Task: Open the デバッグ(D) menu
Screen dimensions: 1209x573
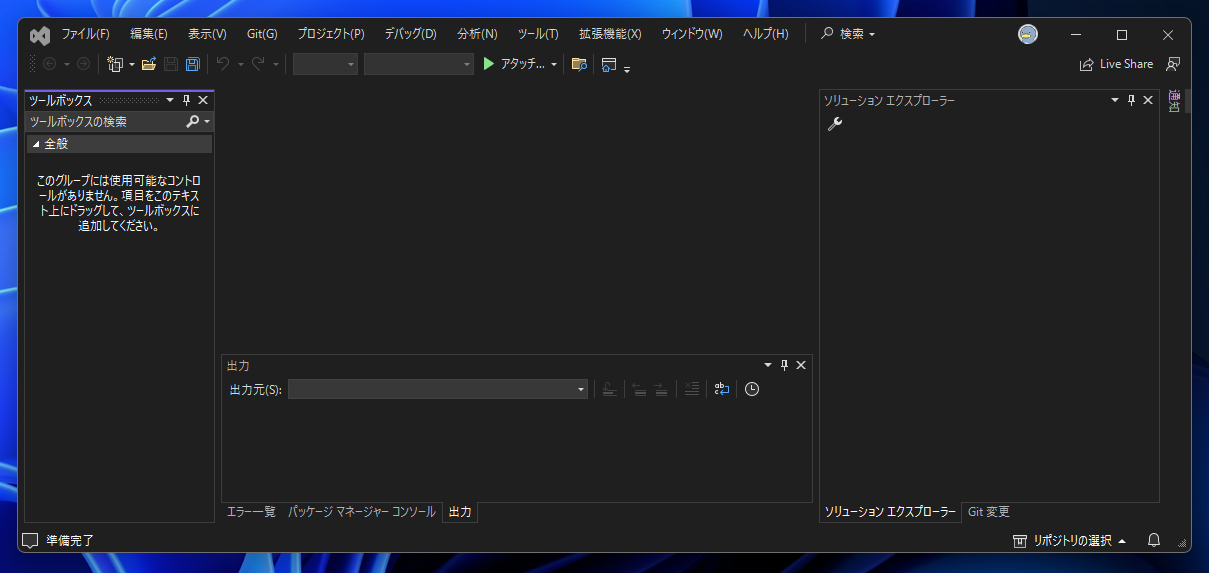Action: pos(411,34)
